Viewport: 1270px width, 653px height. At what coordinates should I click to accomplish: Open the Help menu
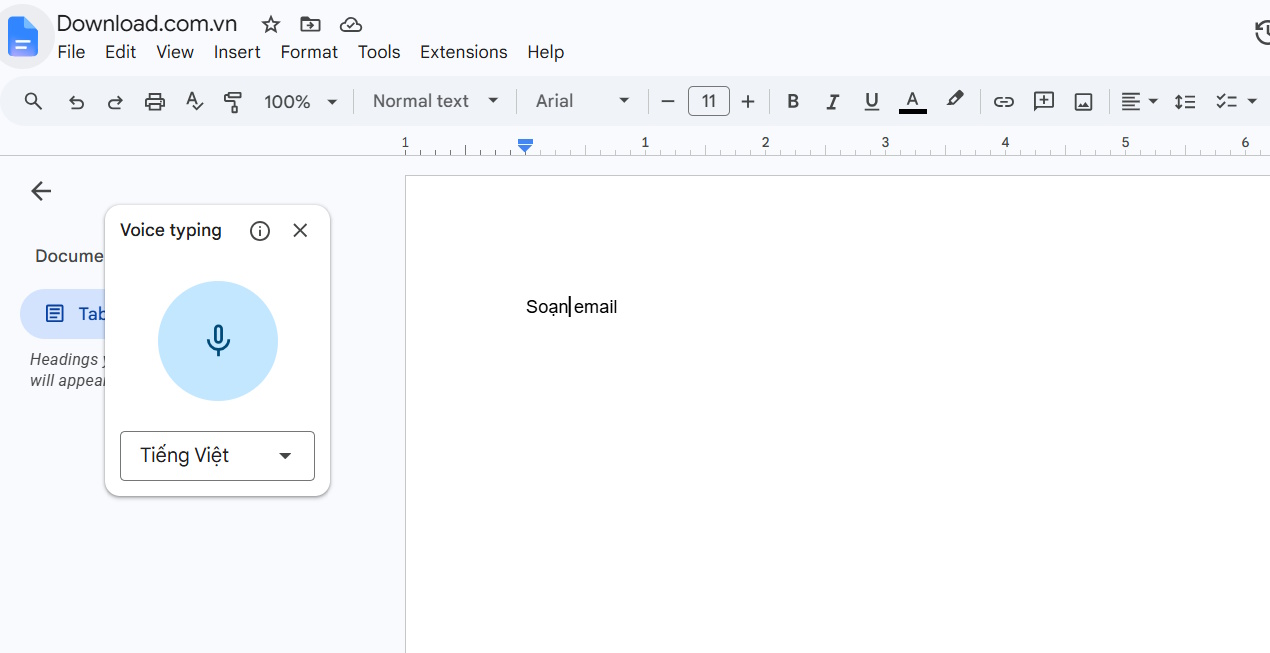click(546, 52)
